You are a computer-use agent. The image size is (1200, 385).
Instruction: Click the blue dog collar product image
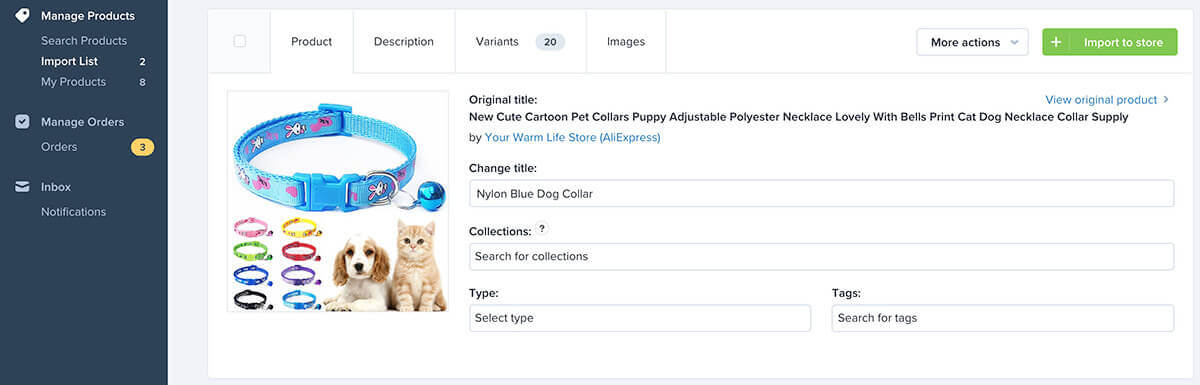pos(338,201)
